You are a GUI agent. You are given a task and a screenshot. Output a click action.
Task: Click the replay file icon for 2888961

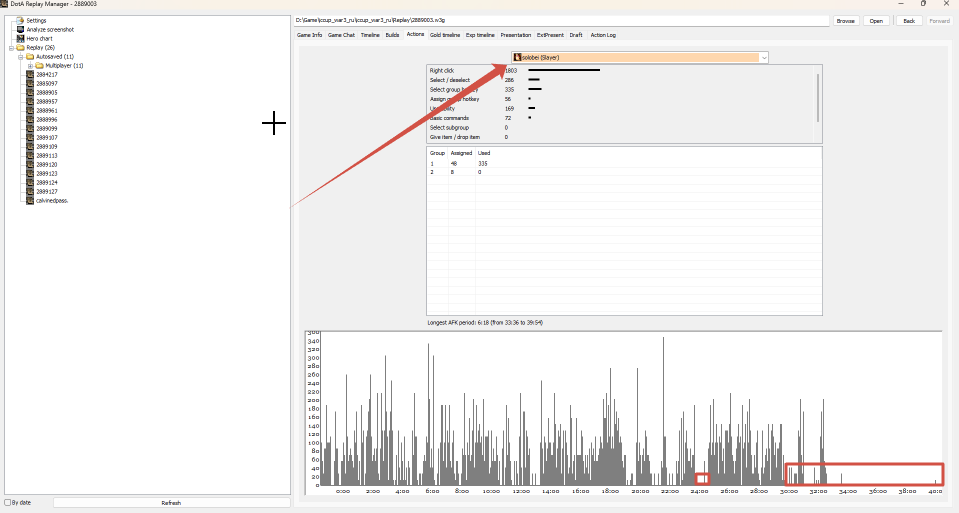pyautogui.click(x=30, y=111)
